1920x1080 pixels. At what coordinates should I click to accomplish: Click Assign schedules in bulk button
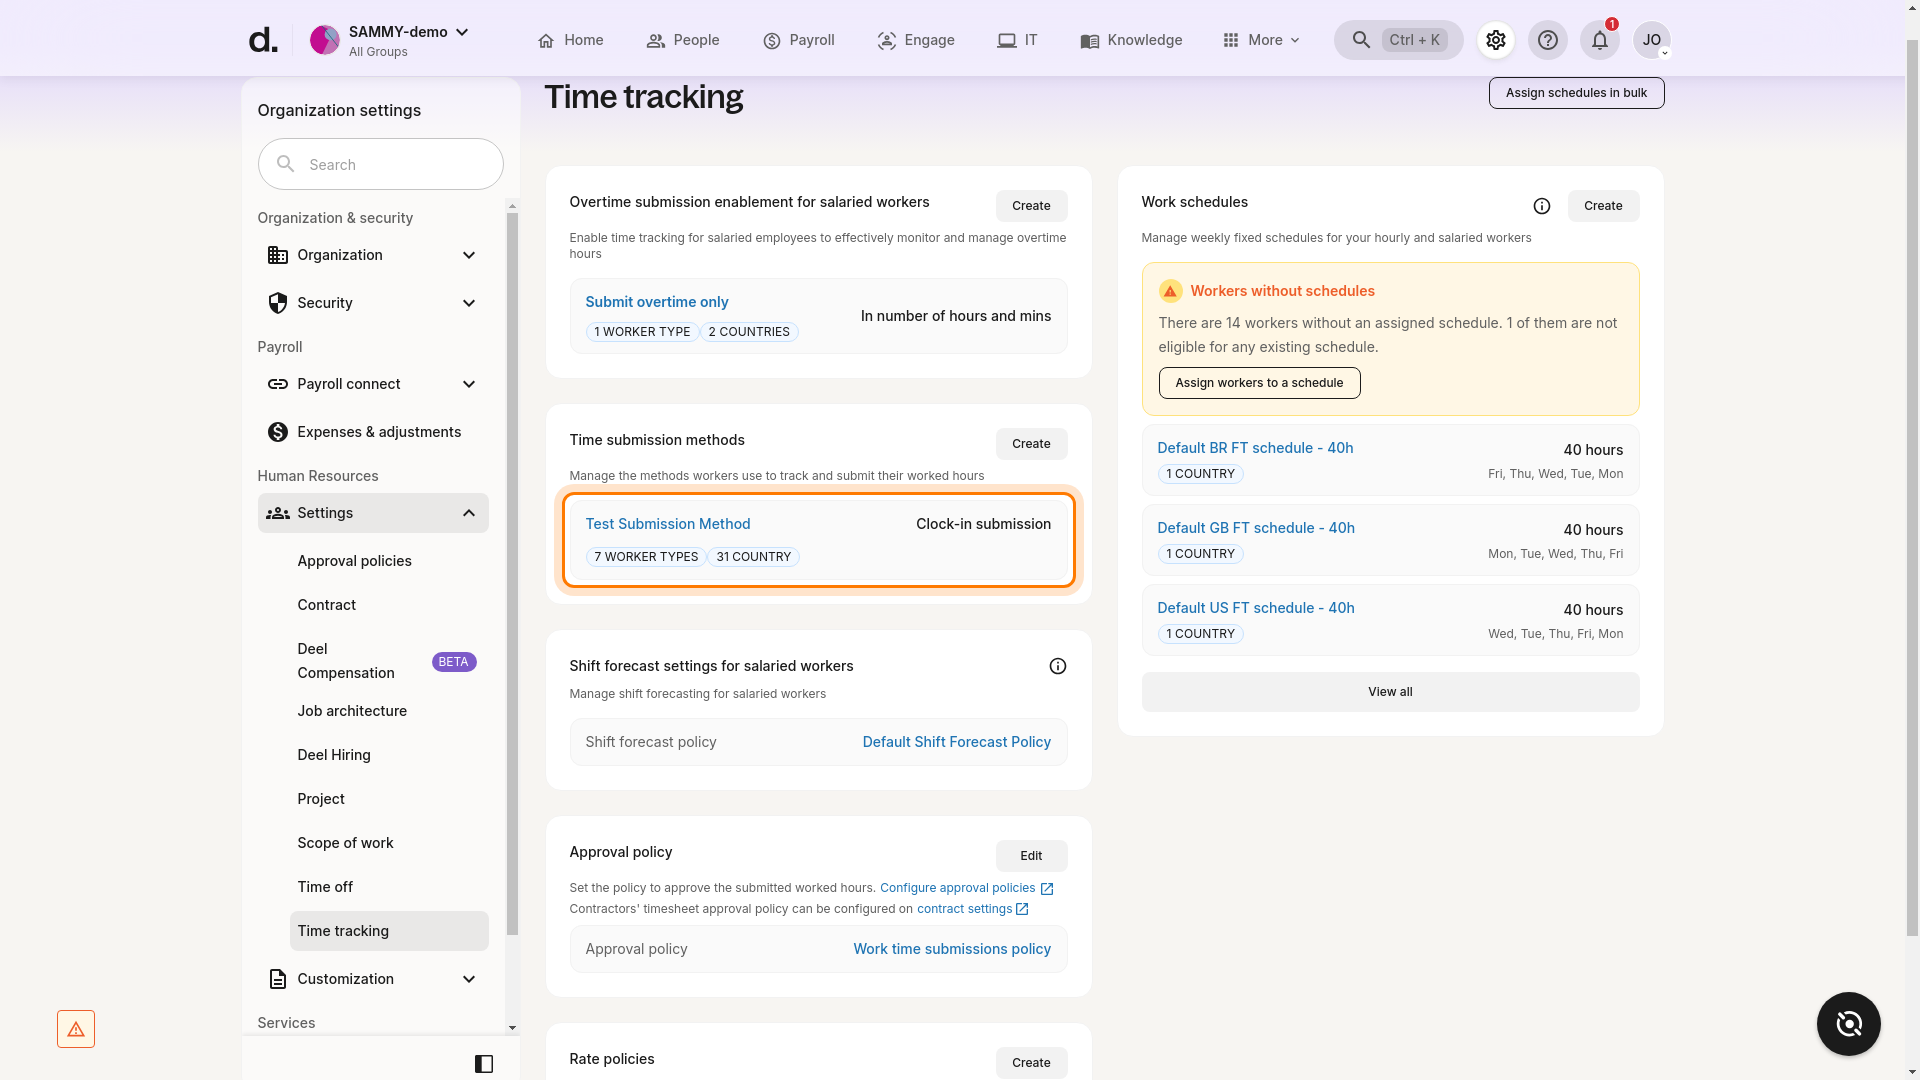pyautogui.click(x=1576, y=93)
